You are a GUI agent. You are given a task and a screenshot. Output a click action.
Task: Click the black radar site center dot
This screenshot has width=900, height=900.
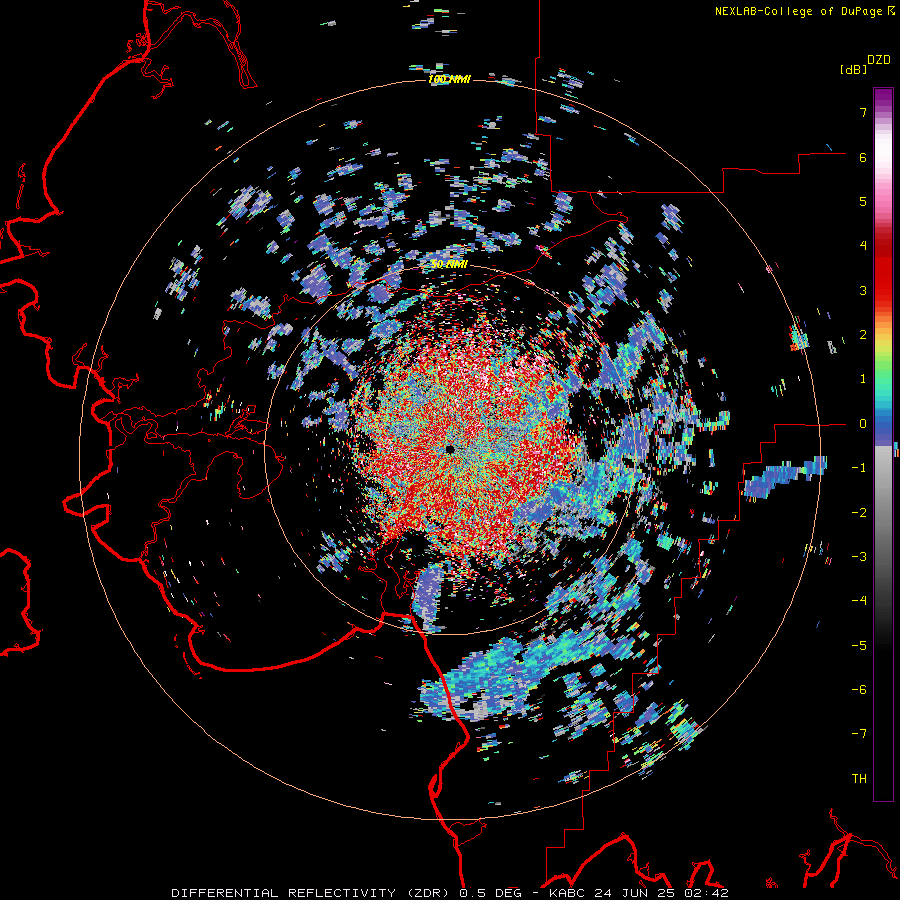tap(450, 449)
